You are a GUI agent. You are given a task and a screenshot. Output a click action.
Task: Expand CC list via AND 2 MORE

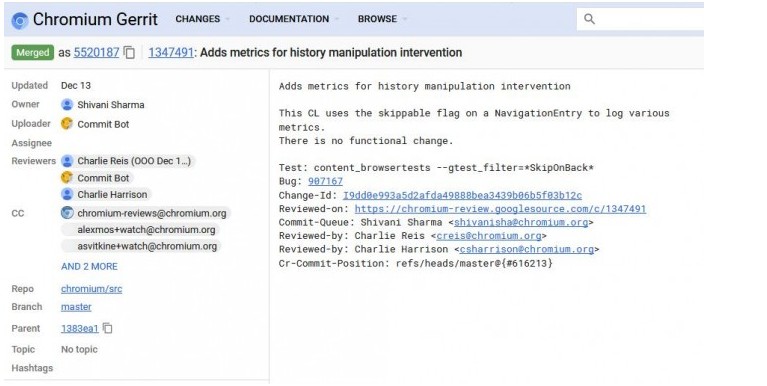[89, 267]
